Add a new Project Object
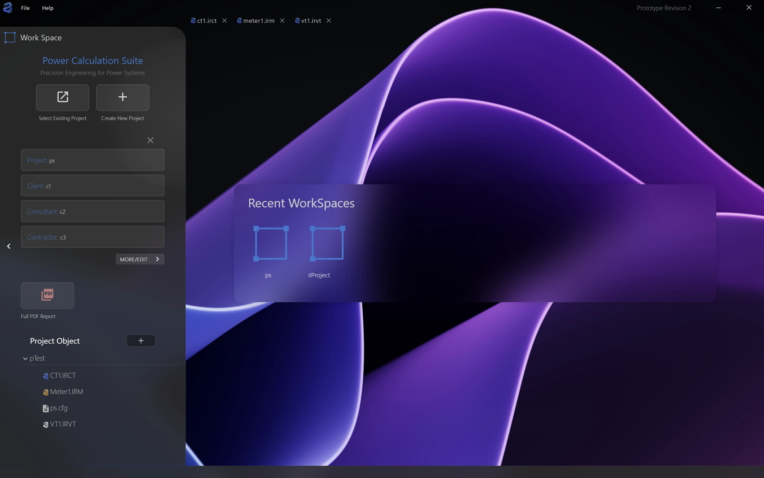Viewport: 764px width, 478px height. (x=141, y=341)
